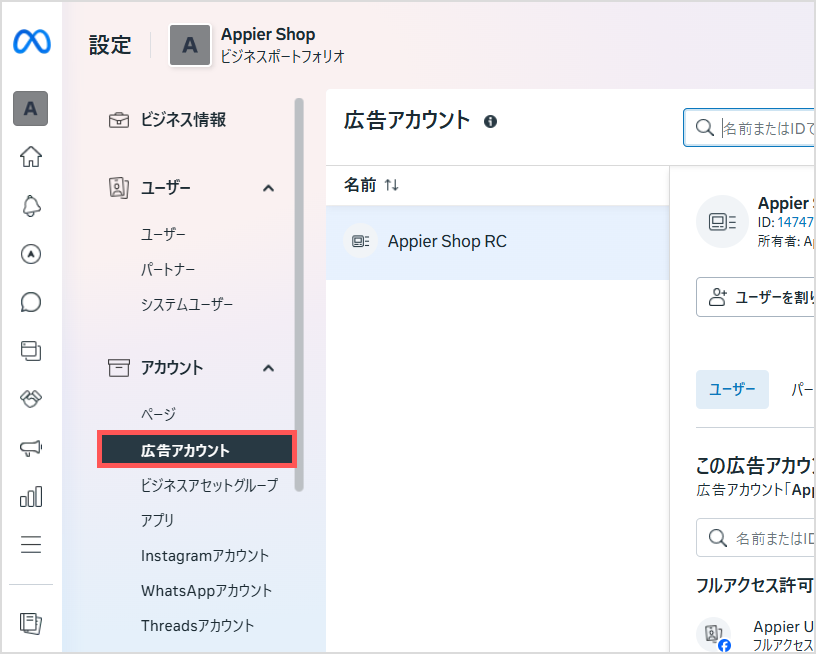Sort list by 名前 arrows icon

[391, 185]
